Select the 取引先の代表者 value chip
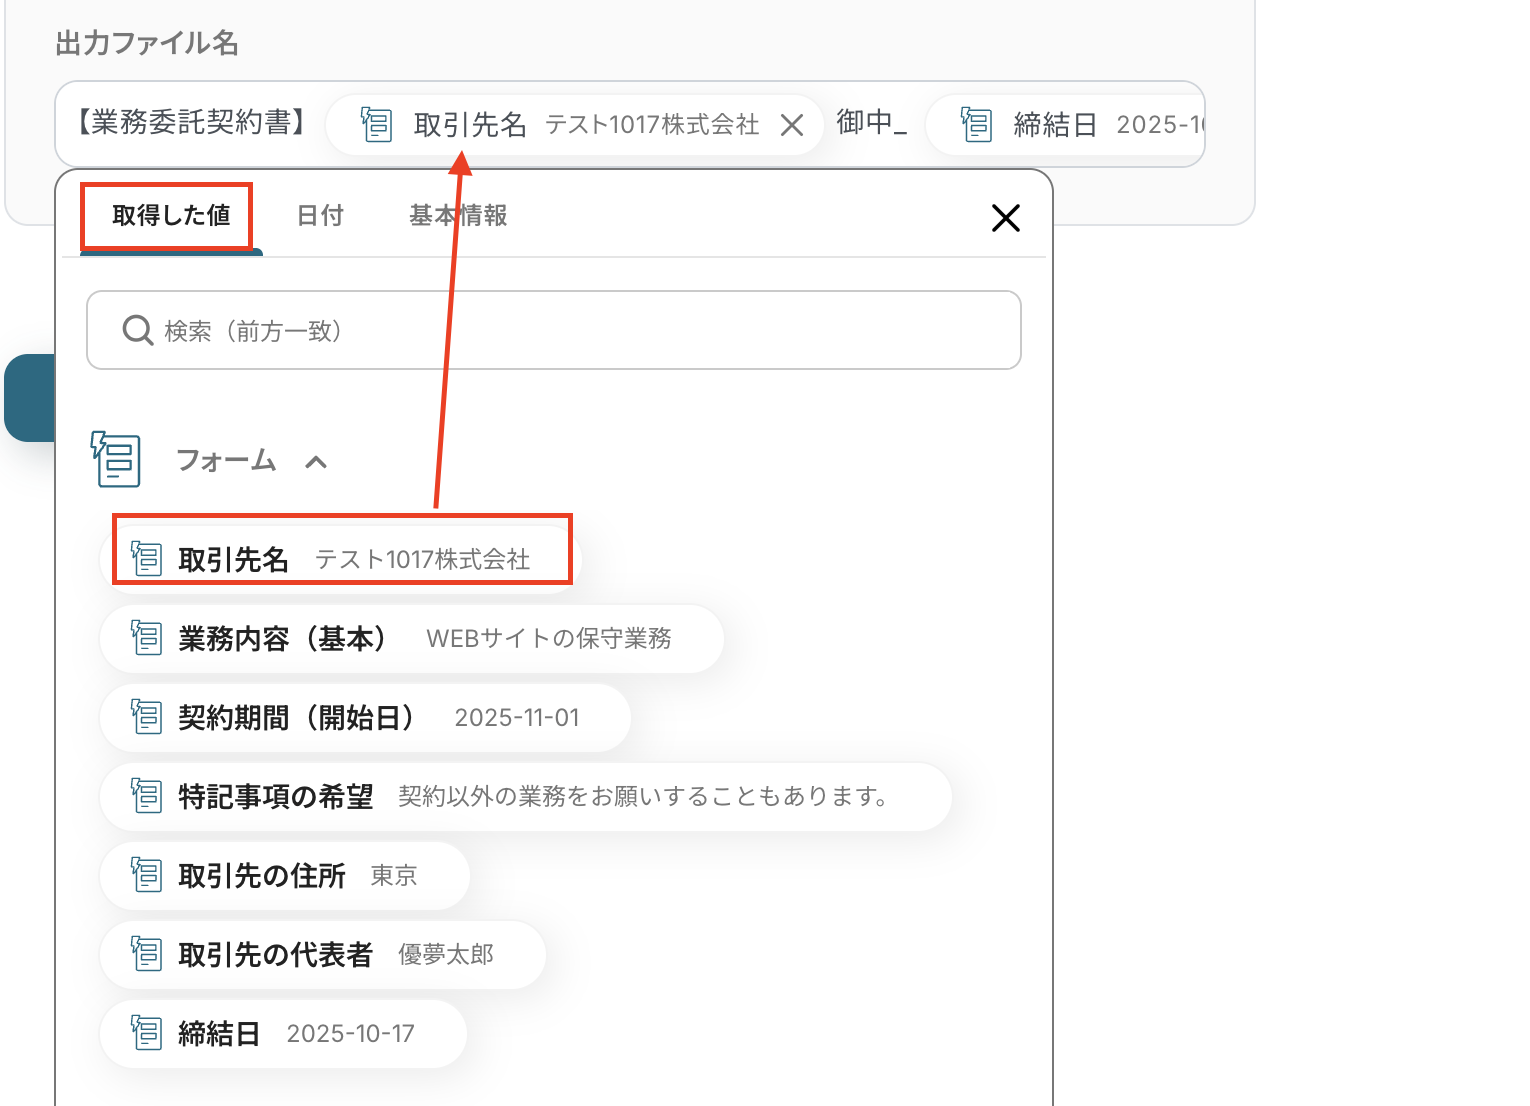 click(x=323, y=954)
